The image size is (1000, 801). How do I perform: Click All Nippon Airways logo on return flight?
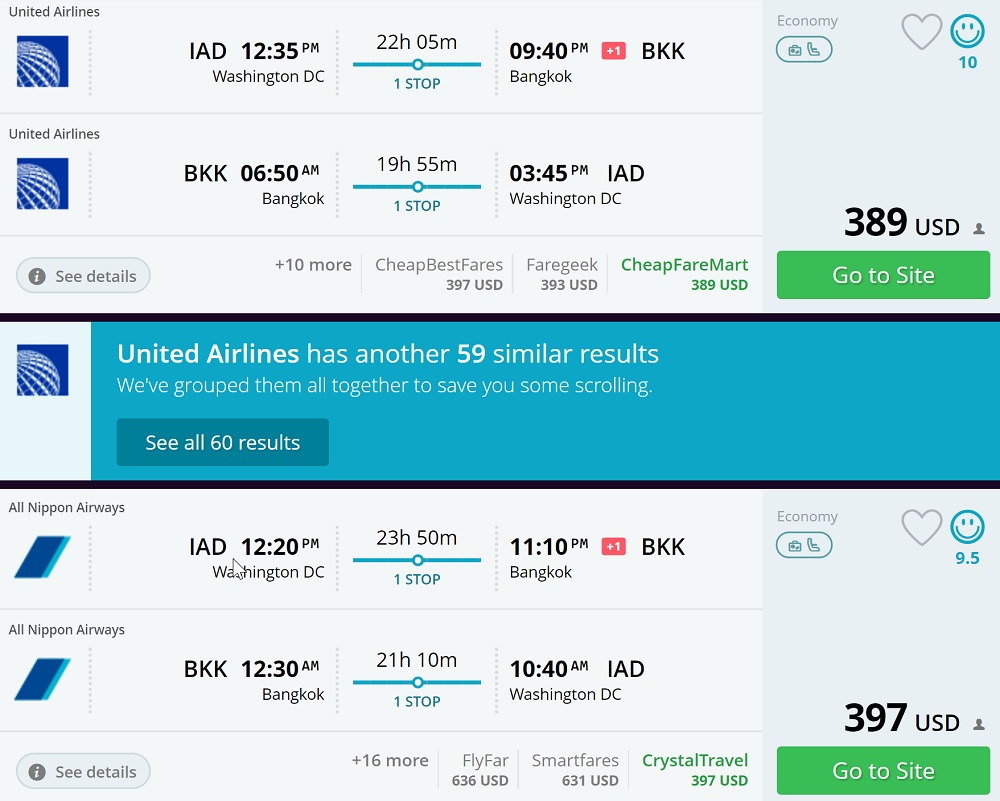(x=43, y=680)
